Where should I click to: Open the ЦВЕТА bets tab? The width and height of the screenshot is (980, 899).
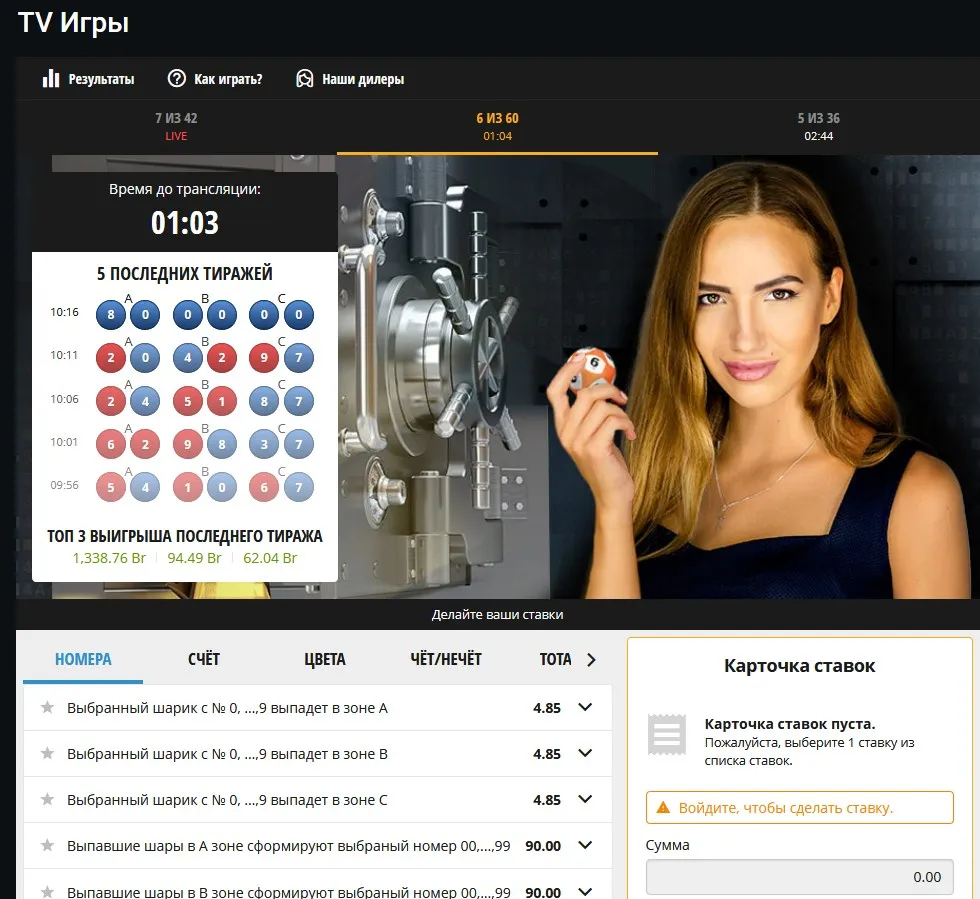[325, 660]
